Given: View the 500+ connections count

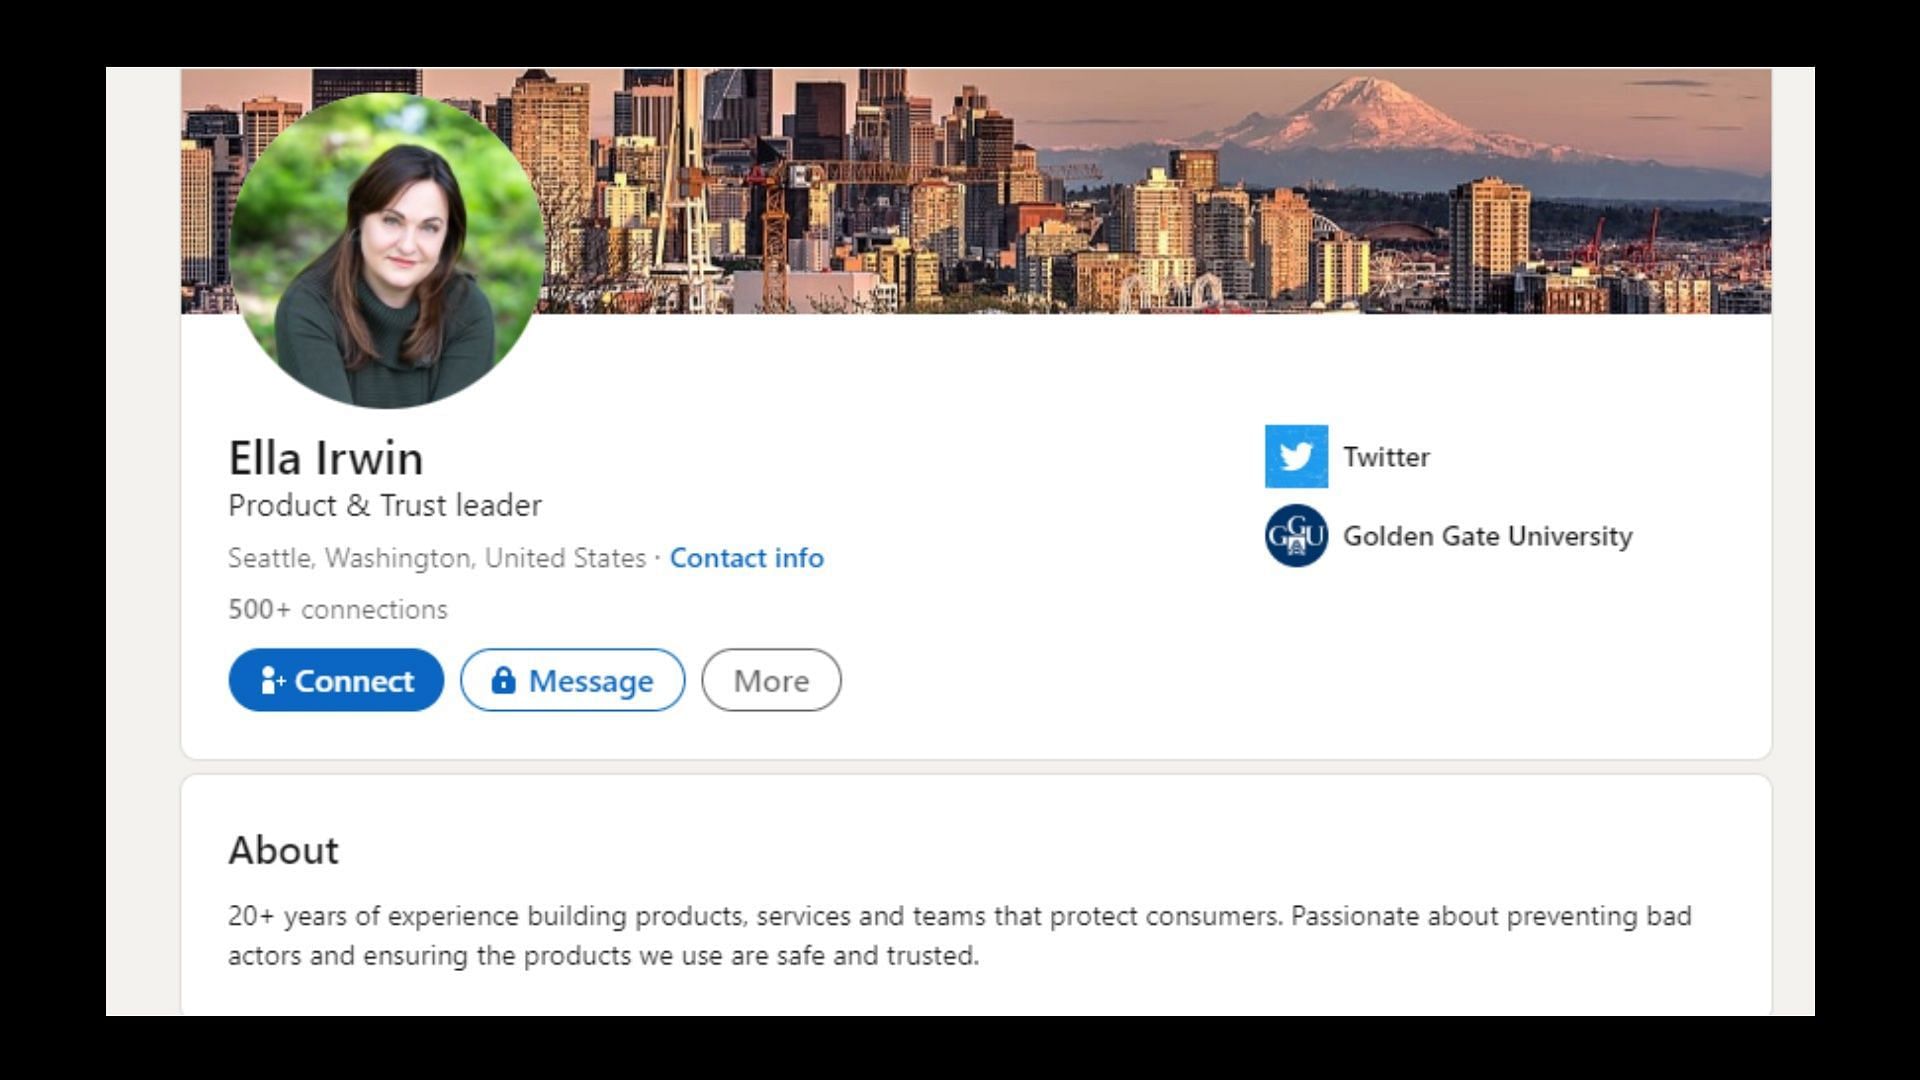Looking at the screenshot, I should click(x=338, y=609).
